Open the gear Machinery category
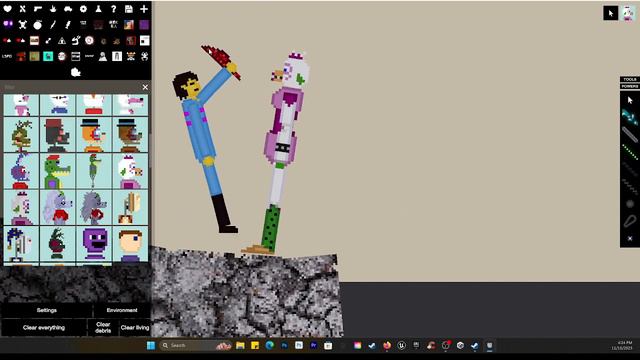The image size is (640, 360). (83, 9)
